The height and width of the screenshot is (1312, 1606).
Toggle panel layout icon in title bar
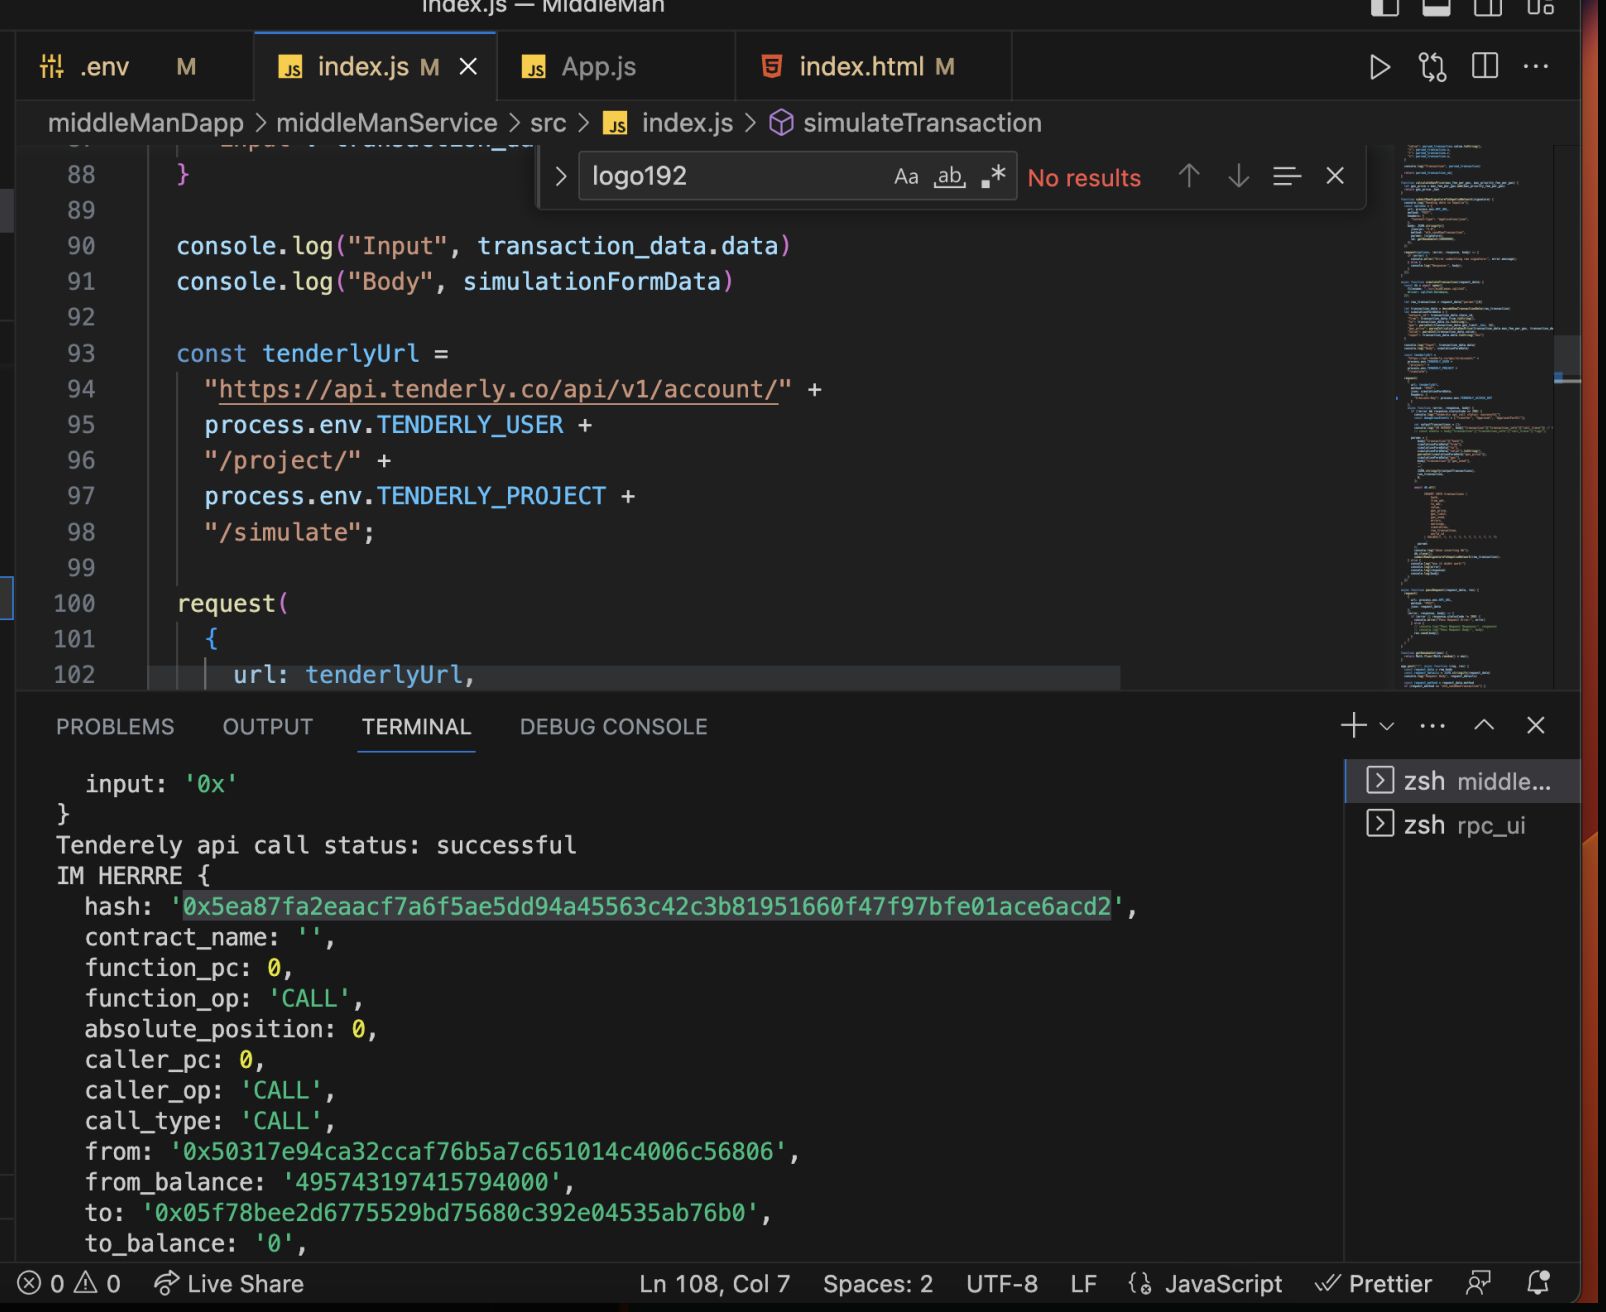(x=1436, y=6)
